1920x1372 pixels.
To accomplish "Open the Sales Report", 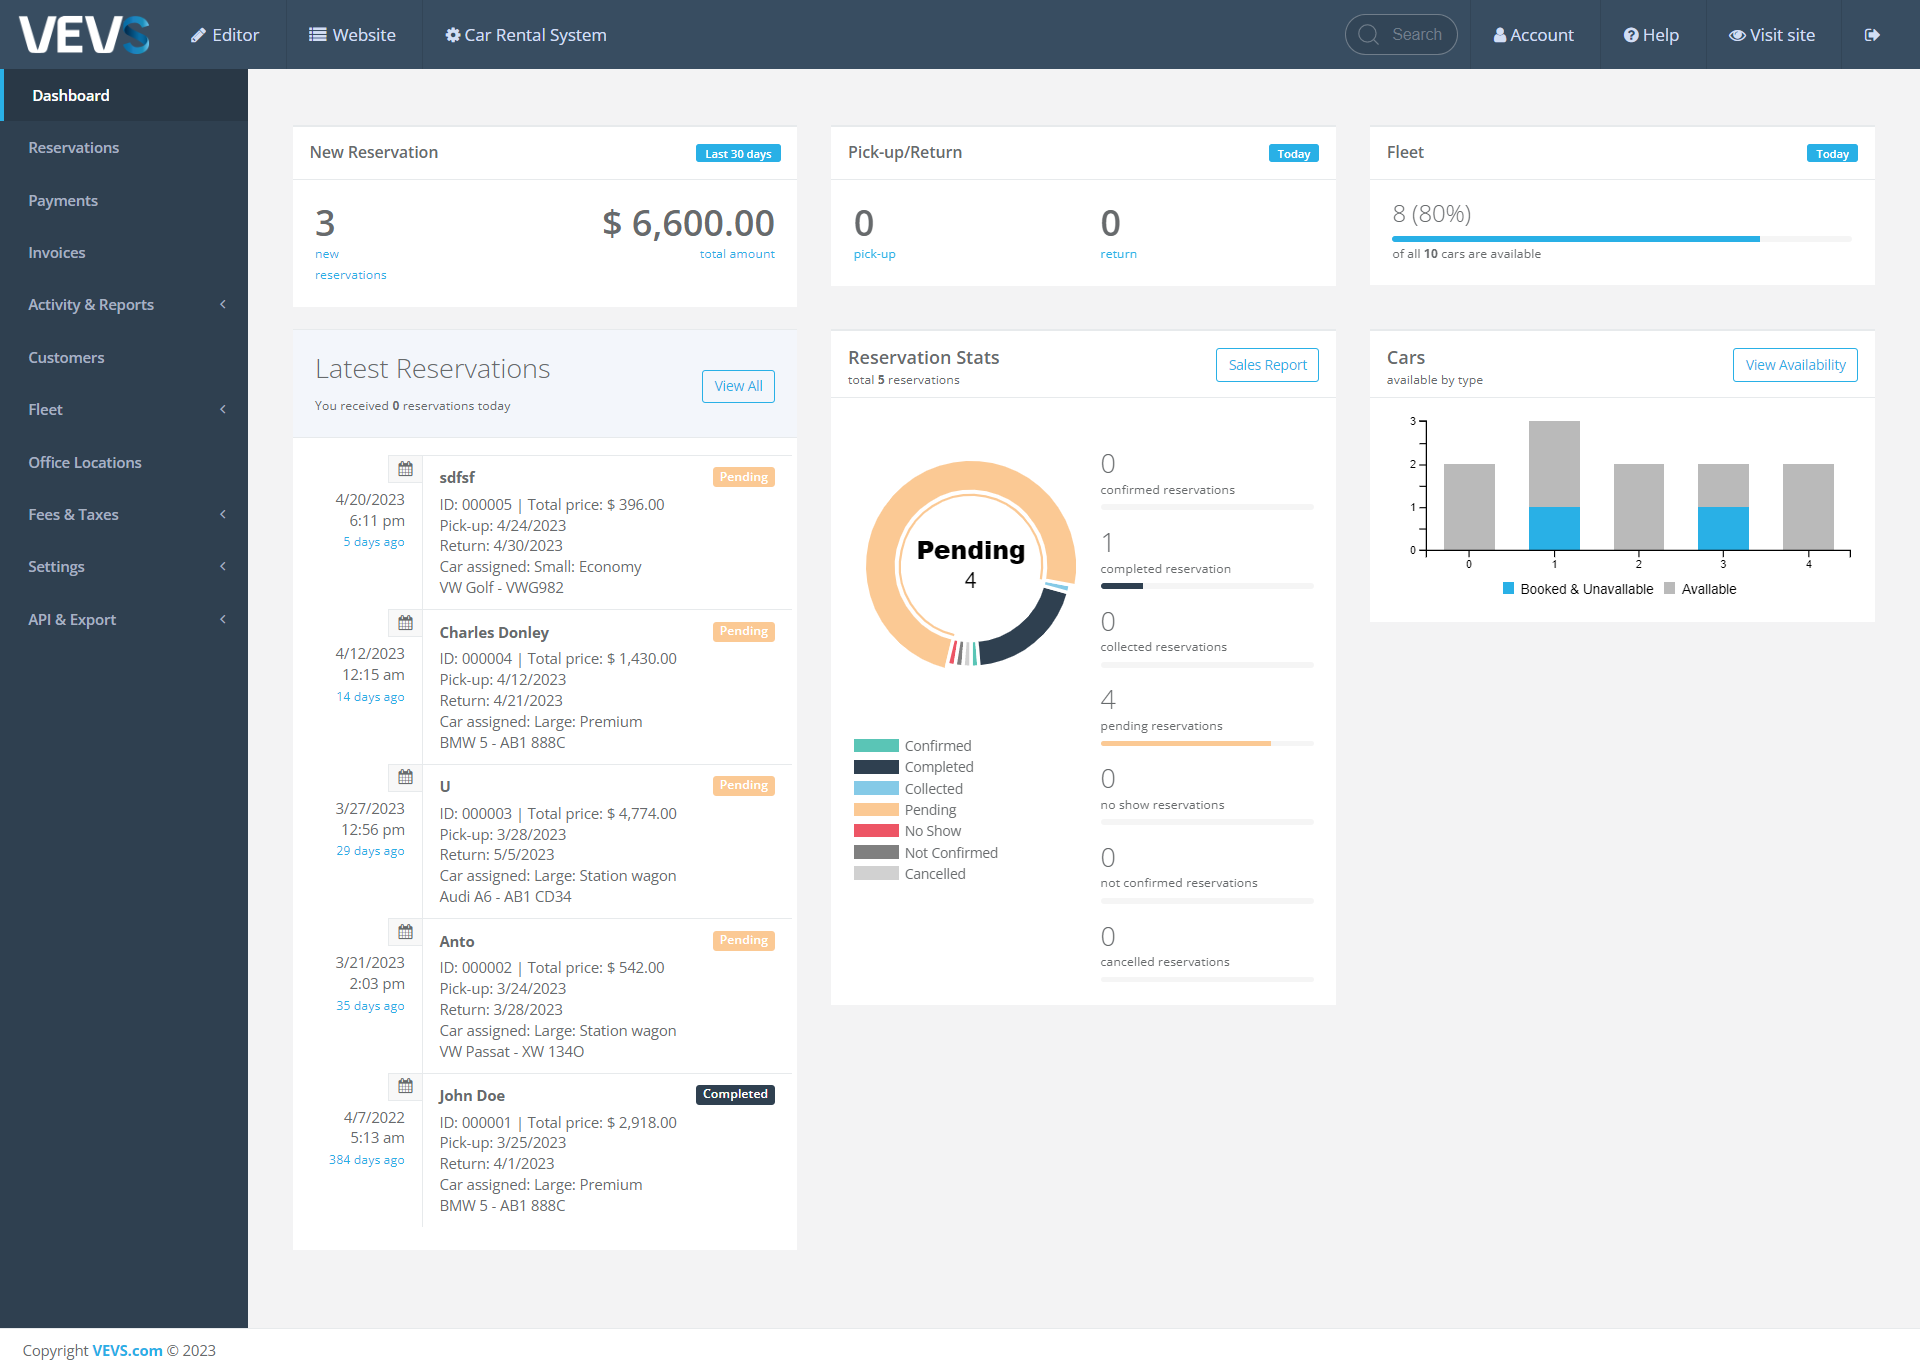I will coord(1267,365).
